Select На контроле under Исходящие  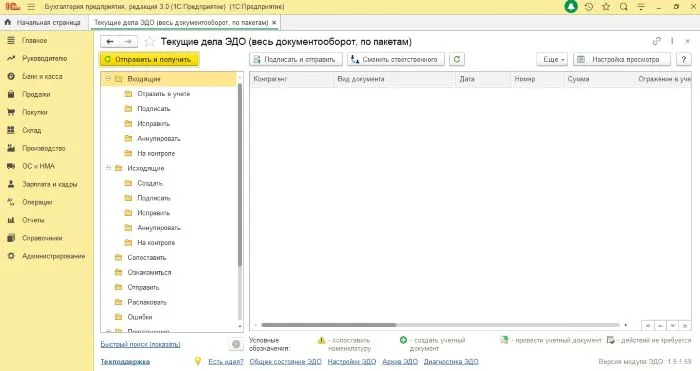(156, 242)
